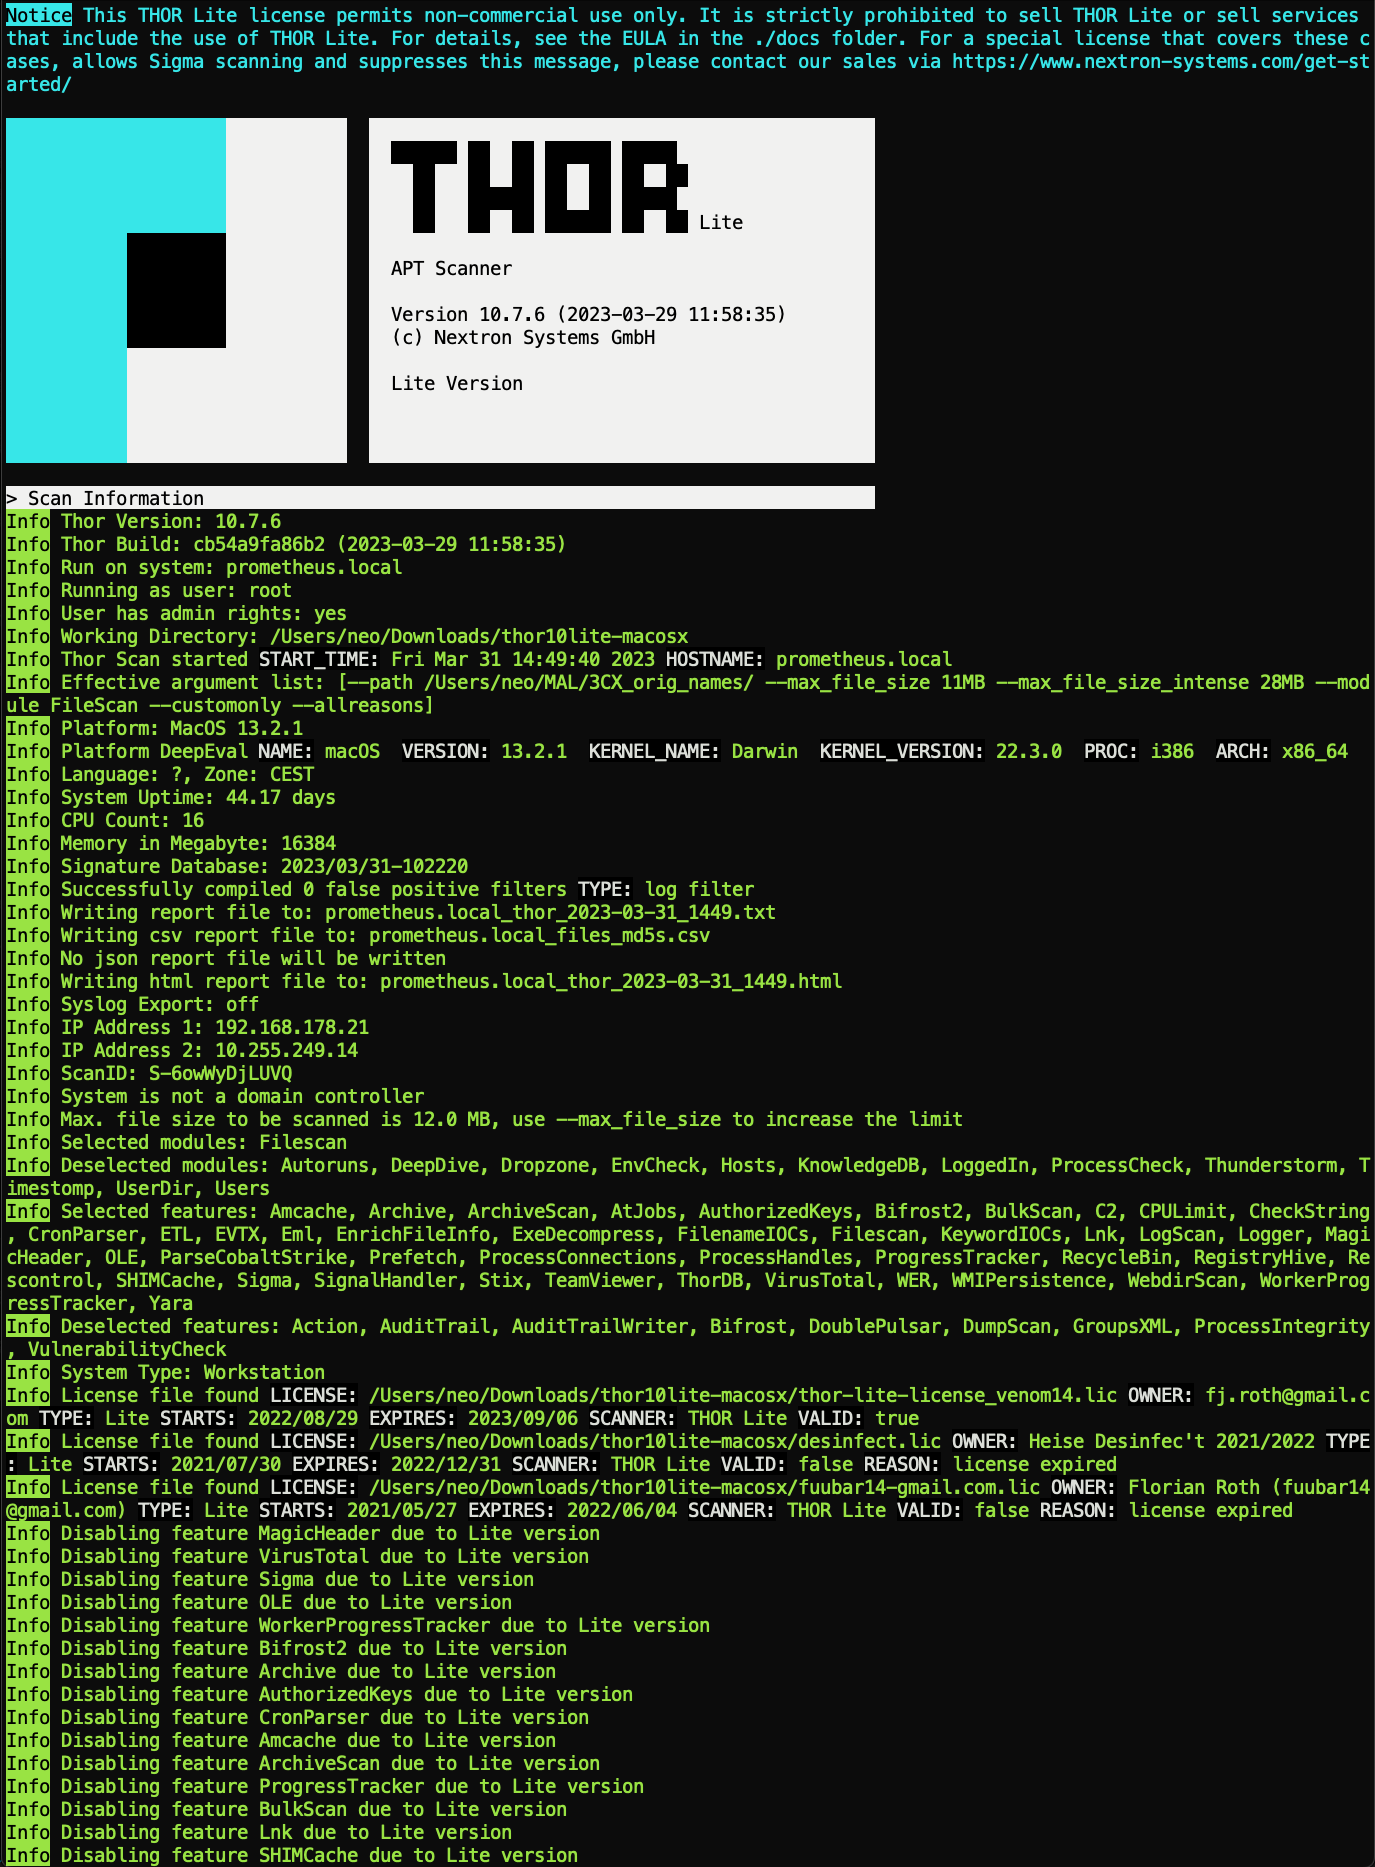Select IP address 192.168.178.21

pyautogui.click(x=292, y=1027)
